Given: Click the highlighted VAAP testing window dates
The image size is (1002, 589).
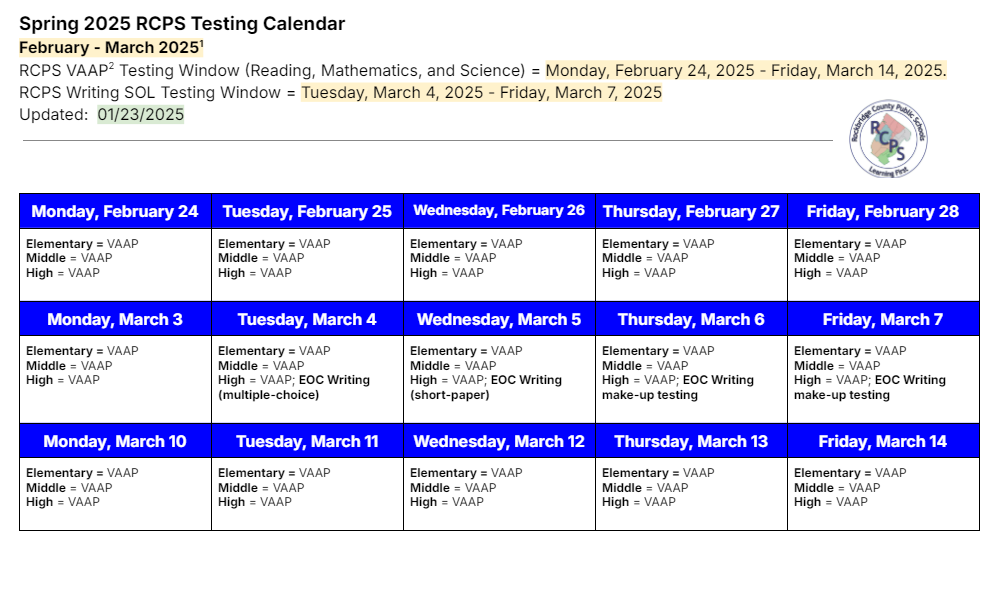Looking at the screenshot, I should coord(745,70).
